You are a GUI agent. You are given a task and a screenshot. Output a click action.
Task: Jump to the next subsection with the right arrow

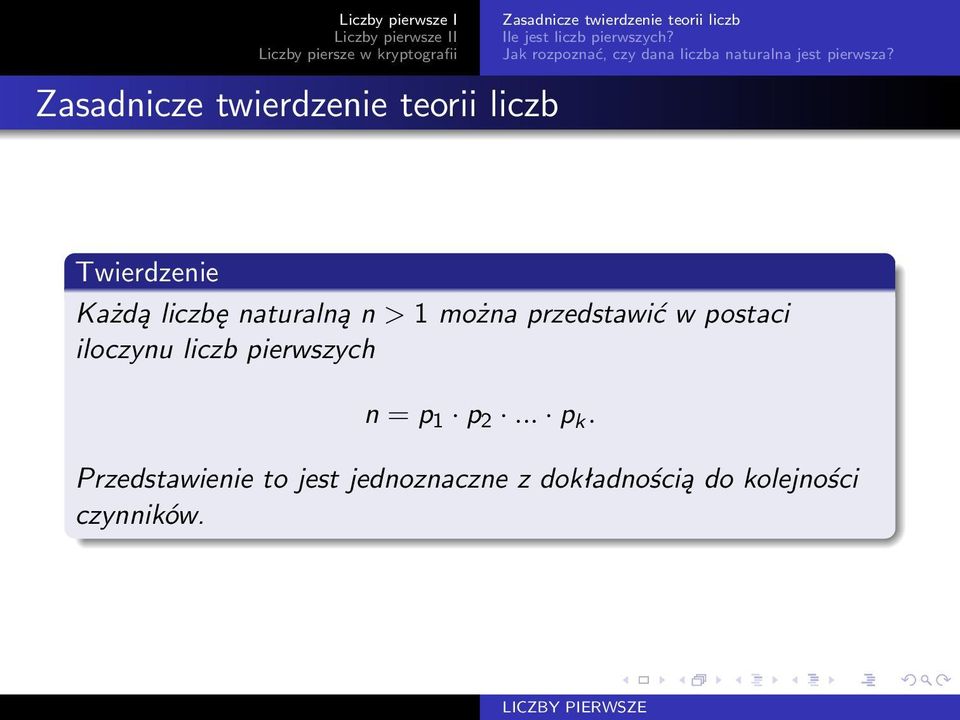pyautogui.click(x=775, y=680)
